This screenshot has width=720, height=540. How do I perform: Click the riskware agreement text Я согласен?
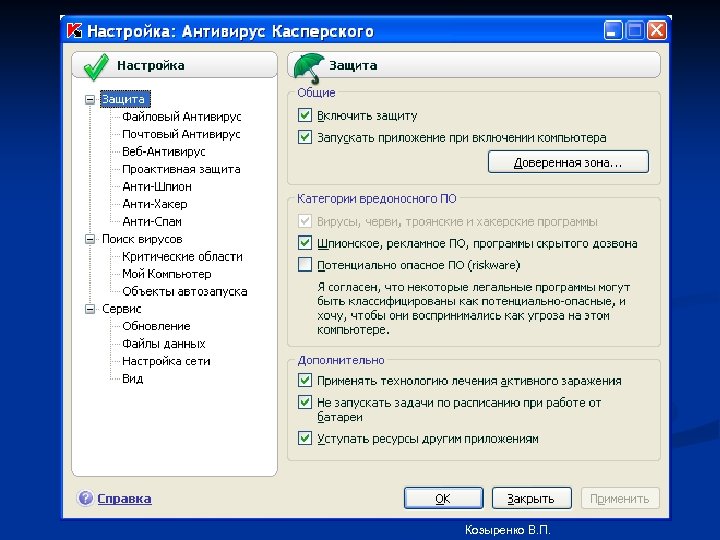click(473, 309)
